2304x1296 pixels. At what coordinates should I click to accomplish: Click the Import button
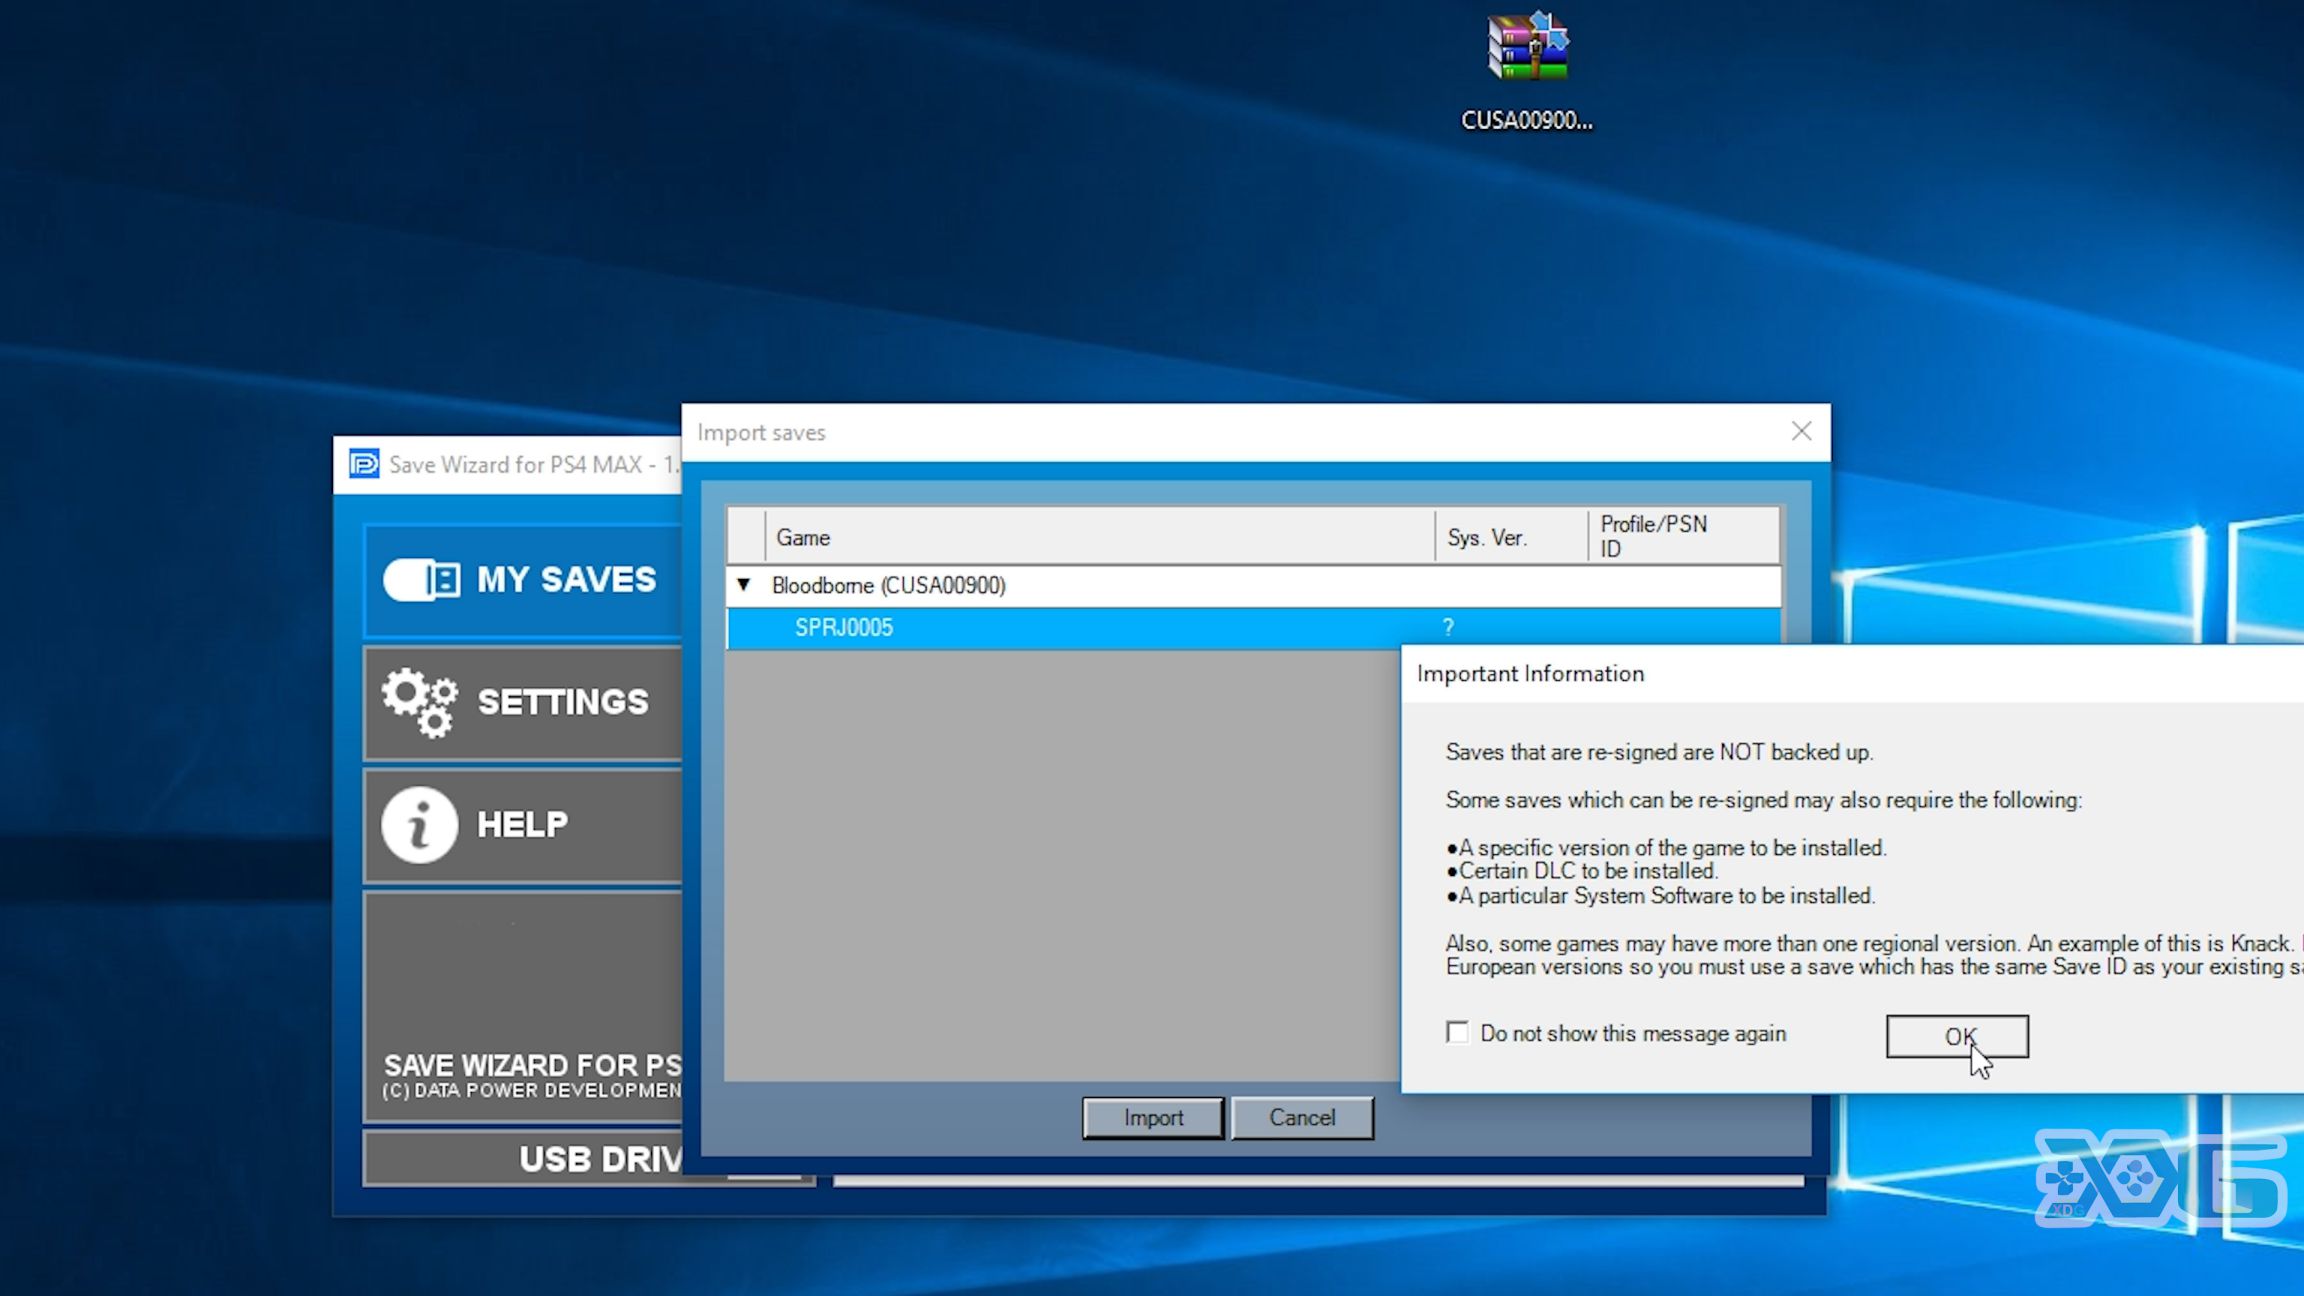pos(1152,1118)
